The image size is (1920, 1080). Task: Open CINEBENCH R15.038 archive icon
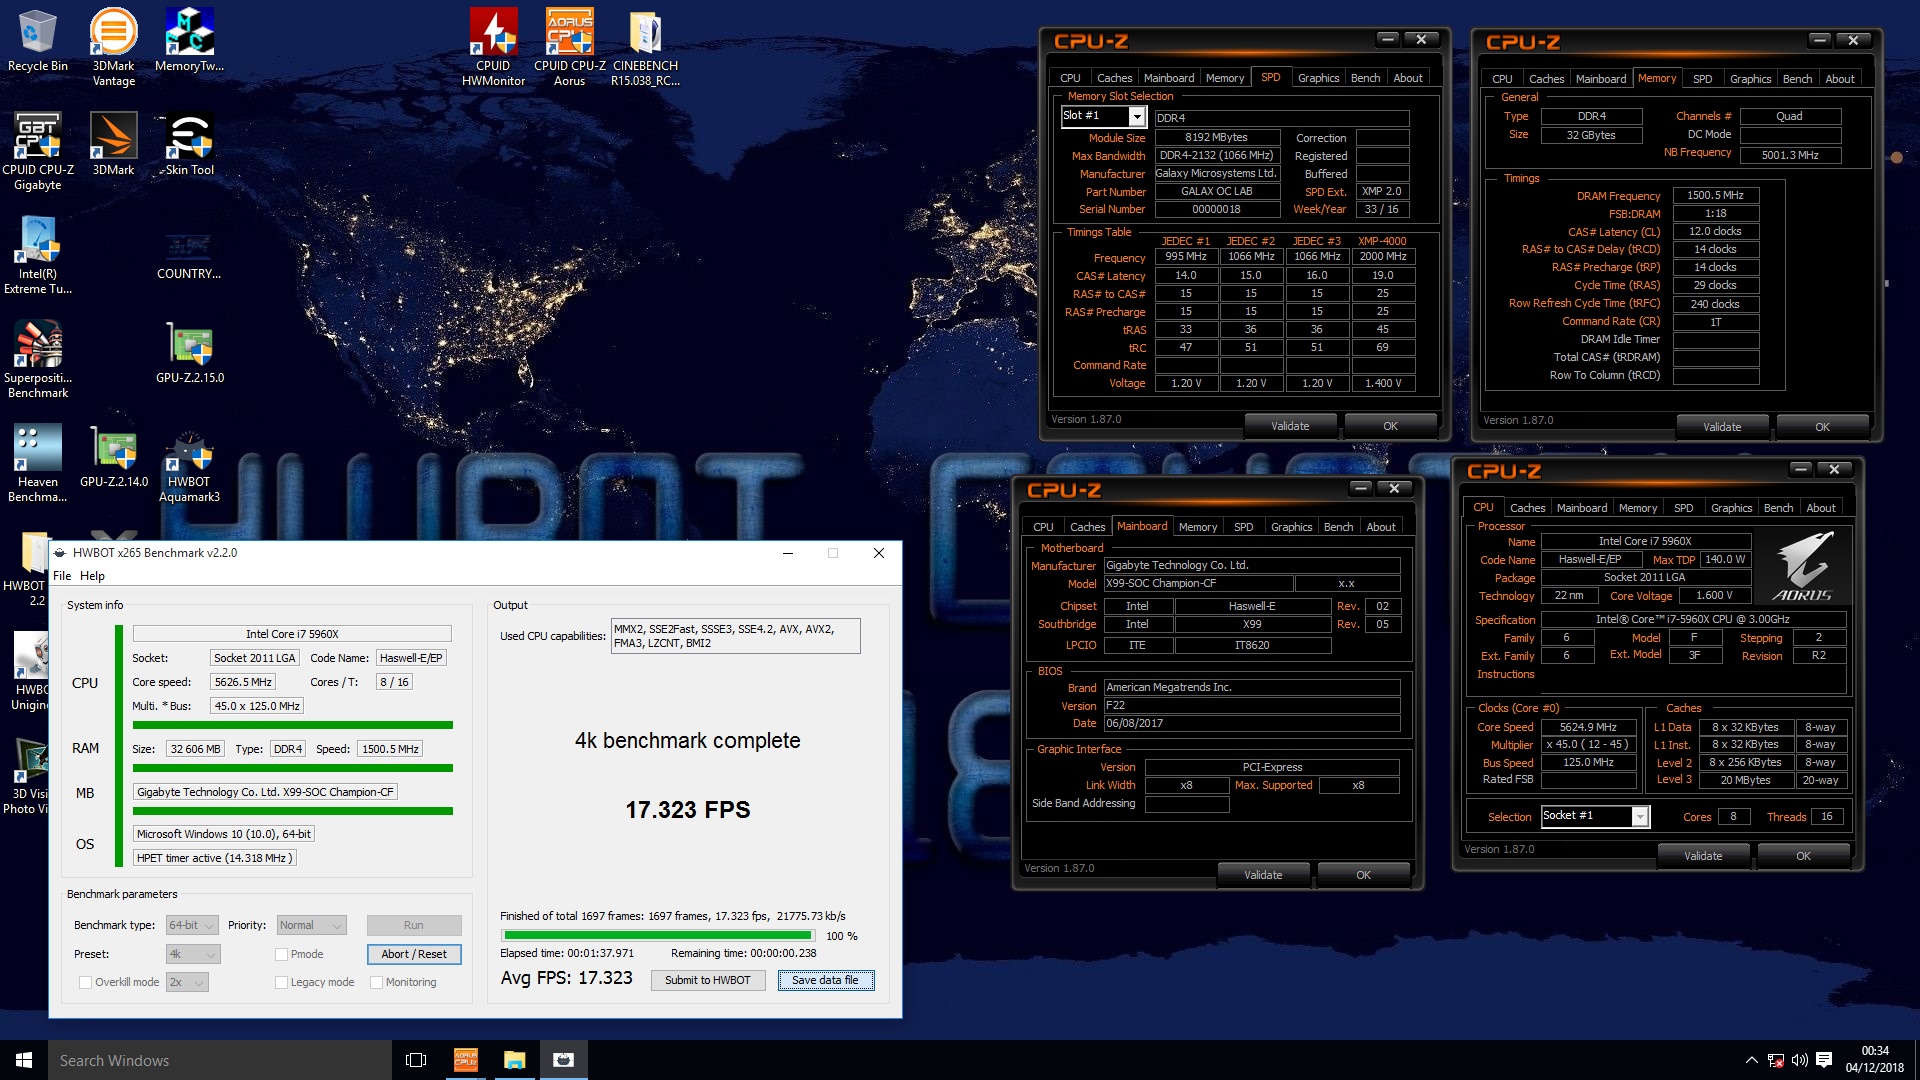click(645, 47)
